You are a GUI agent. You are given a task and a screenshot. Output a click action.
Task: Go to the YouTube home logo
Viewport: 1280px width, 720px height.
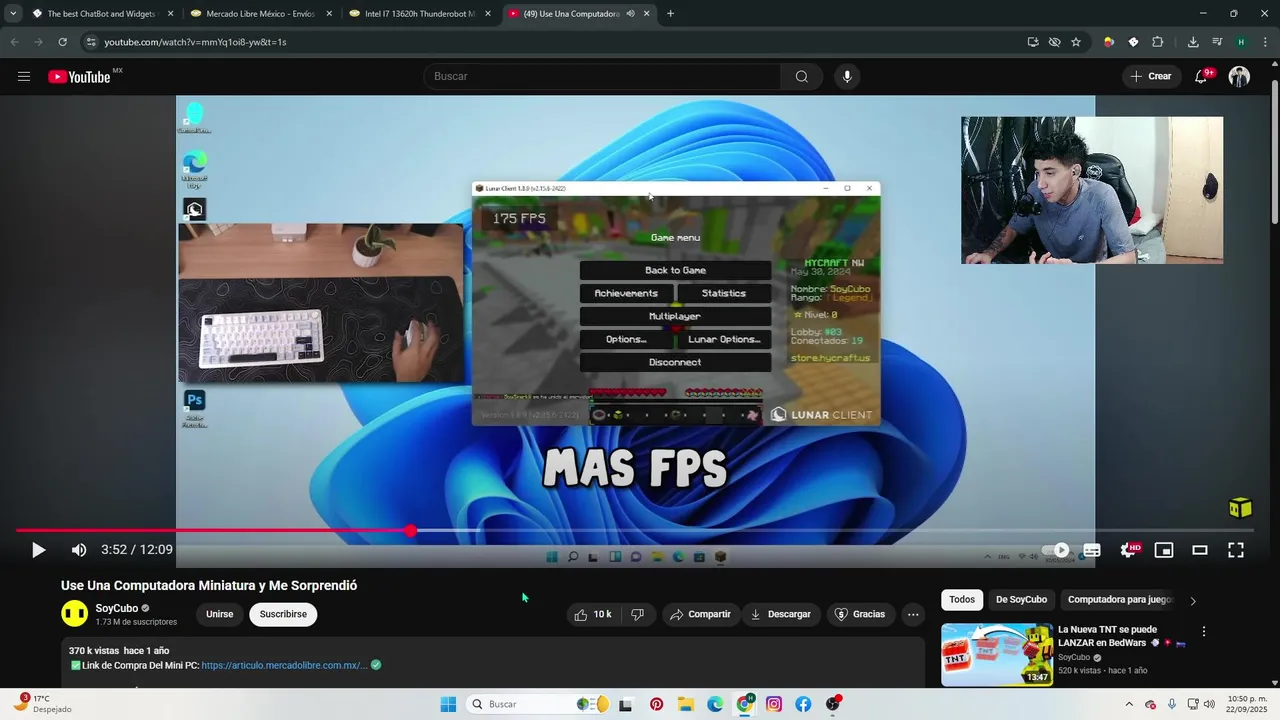click(80, 77)
